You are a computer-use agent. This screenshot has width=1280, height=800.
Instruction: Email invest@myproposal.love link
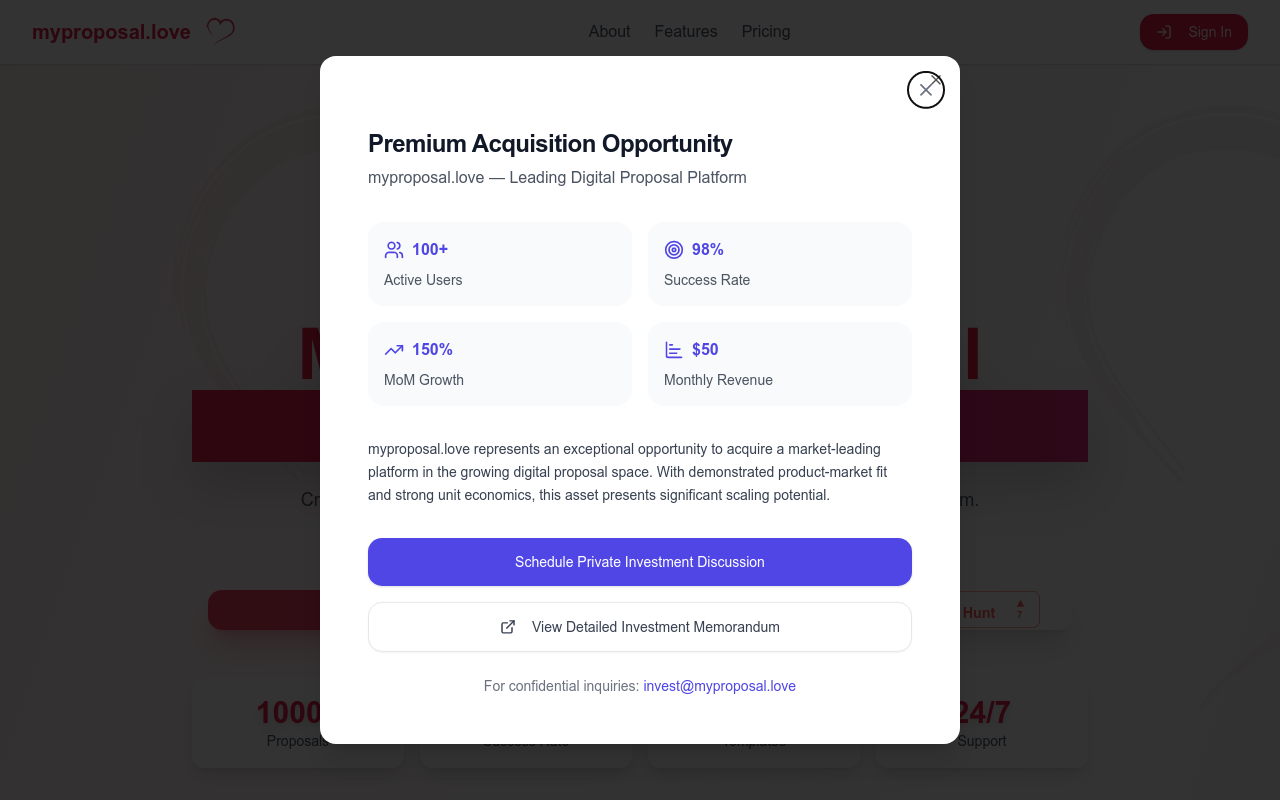(x=719, y=686)
